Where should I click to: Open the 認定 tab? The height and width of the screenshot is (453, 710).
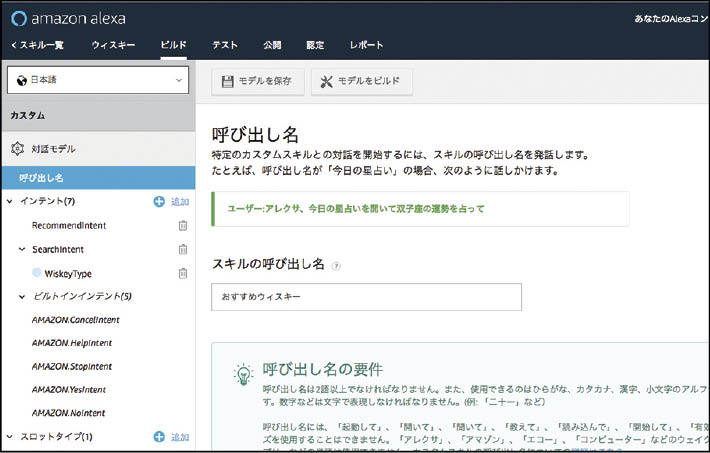pyautogui.click(x=315, y=45)
